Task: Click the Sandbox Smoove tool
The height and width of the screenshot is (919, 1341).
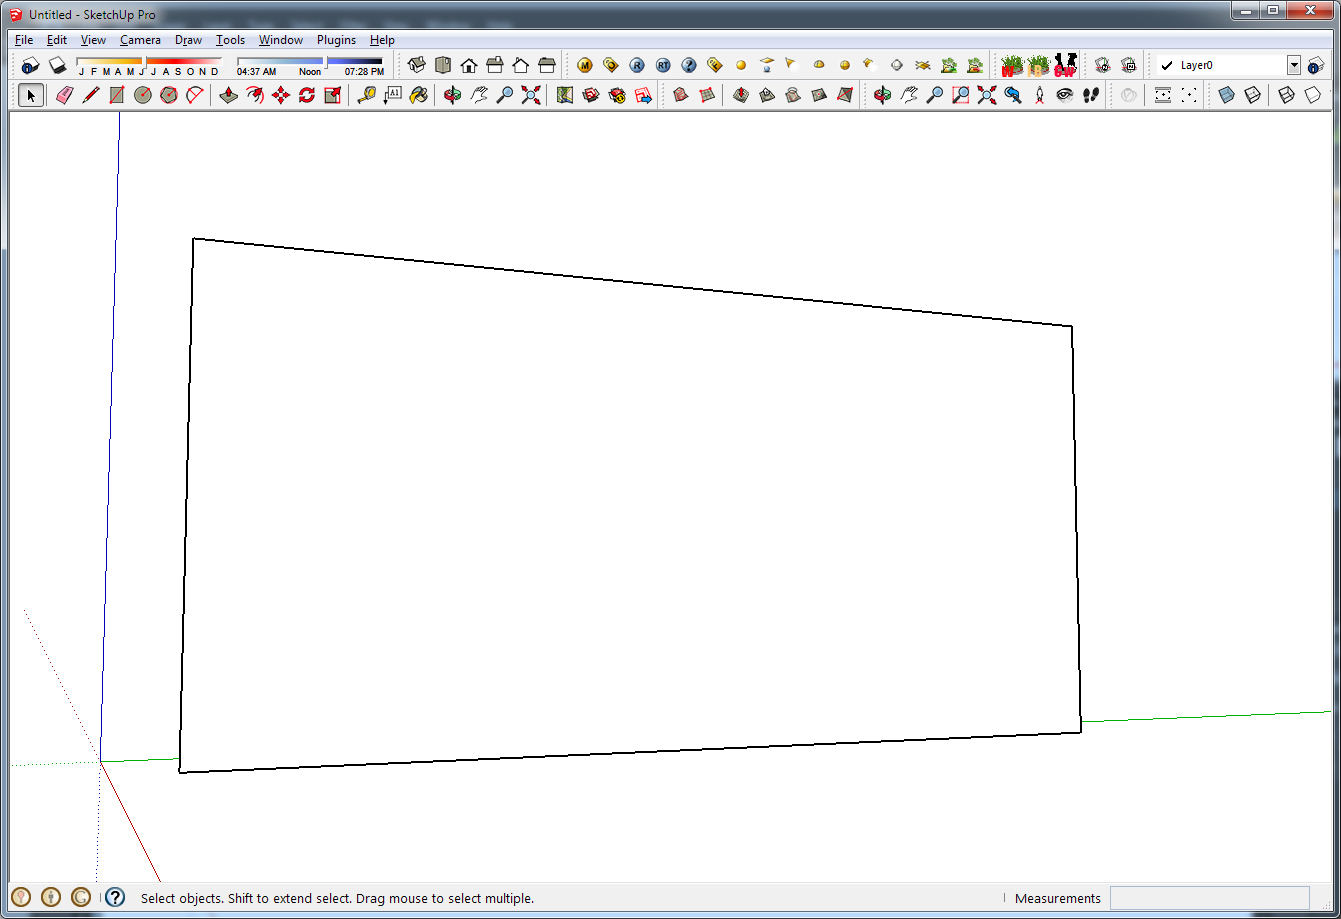Action: click(x=741, y=95)
